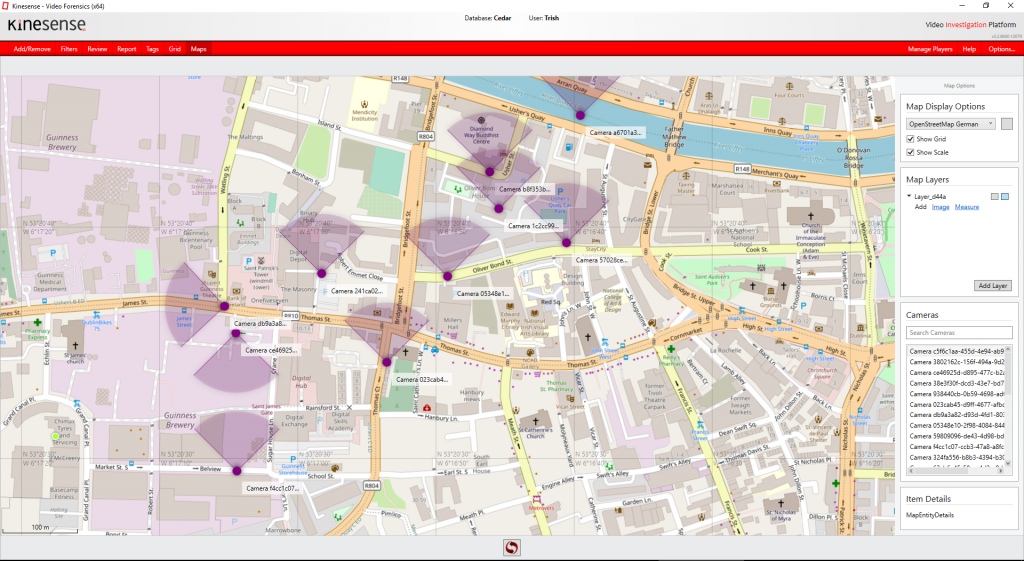Click the Kinesense swirl icon in the bottom bar
The image size is (1024, 561).
click(511, 547)
